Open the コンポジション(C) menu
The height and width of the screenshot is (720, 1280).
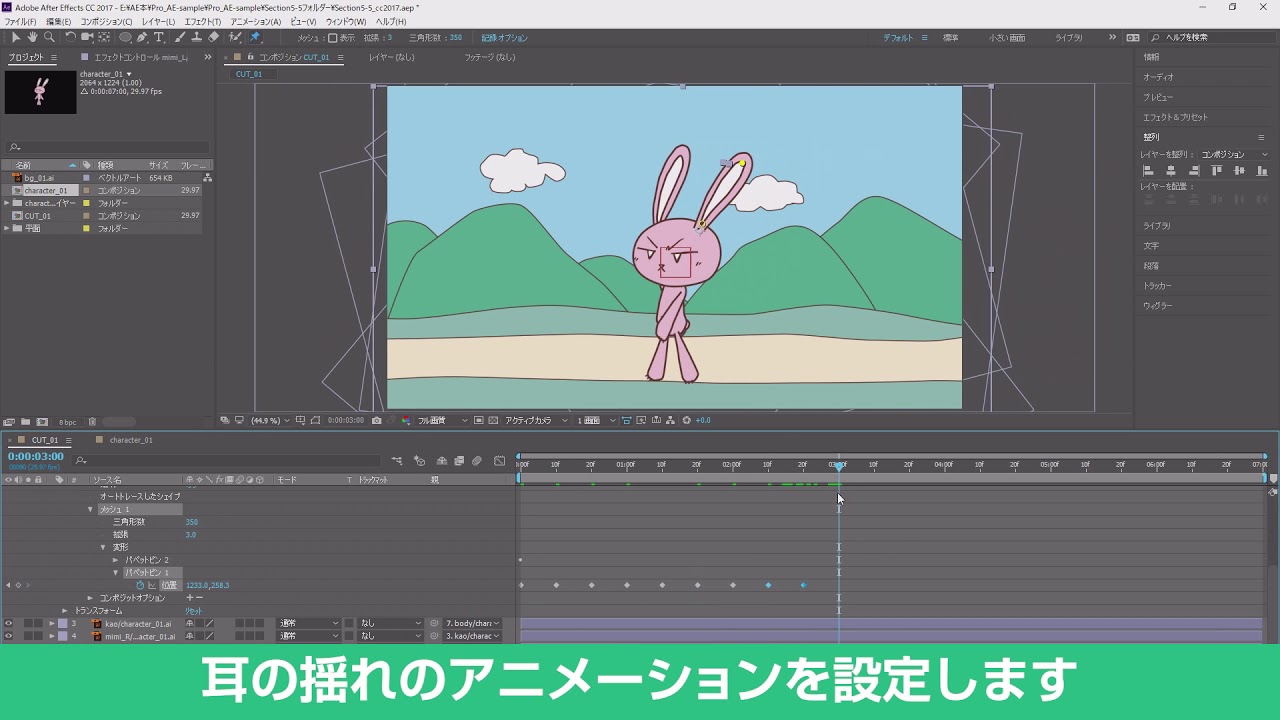pos(105,21)
